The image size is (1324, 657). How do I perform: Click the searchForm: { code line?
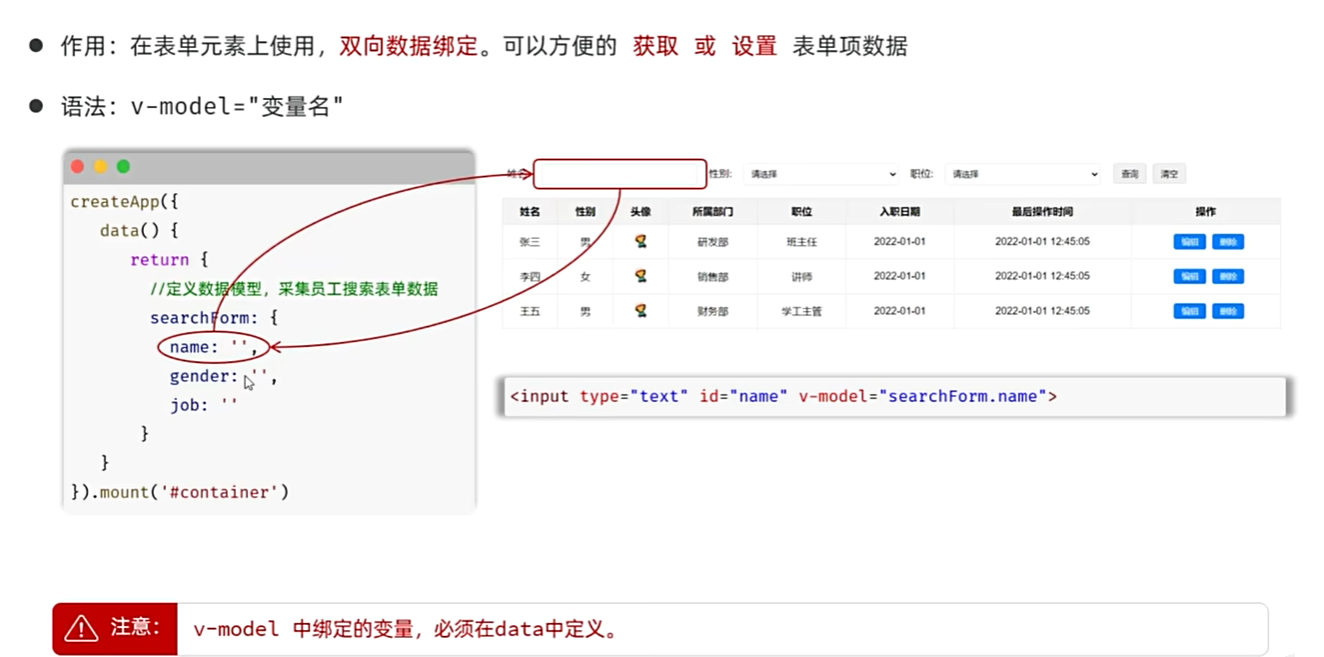click(x=214, y=318)
